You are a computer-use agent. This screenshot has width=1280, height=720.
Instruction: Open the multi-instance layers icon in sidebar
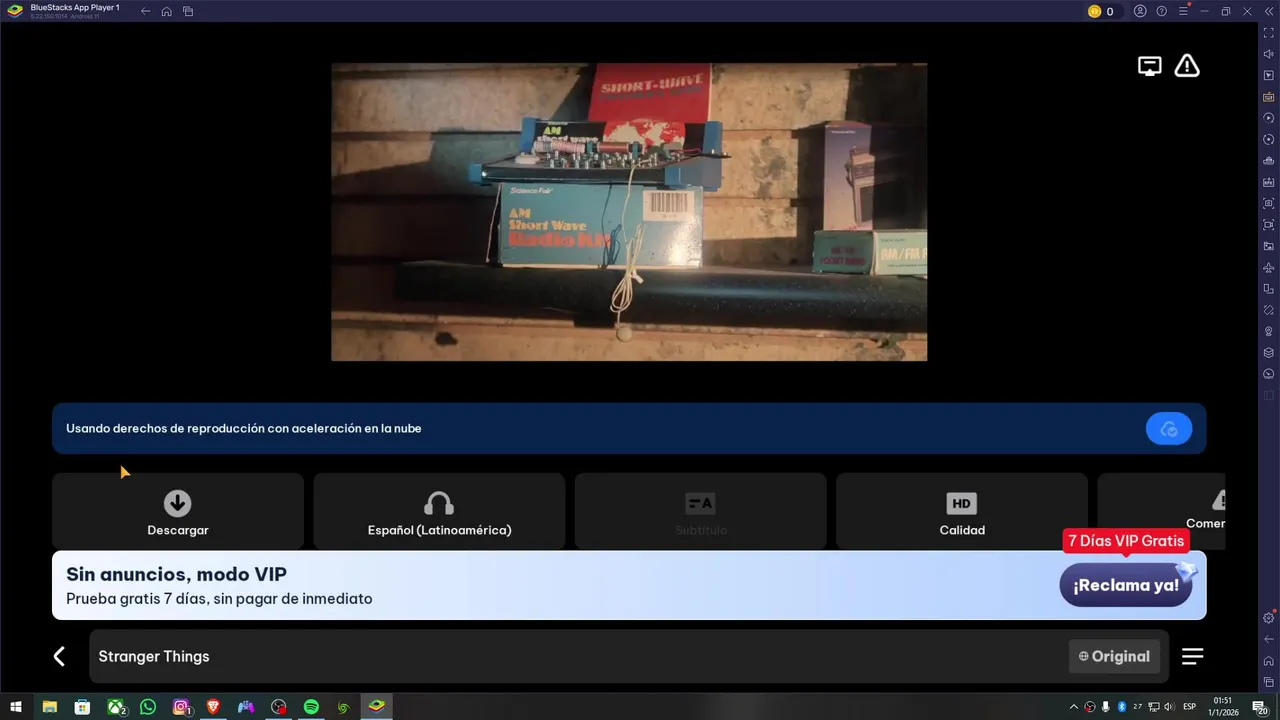[1269, 353]
